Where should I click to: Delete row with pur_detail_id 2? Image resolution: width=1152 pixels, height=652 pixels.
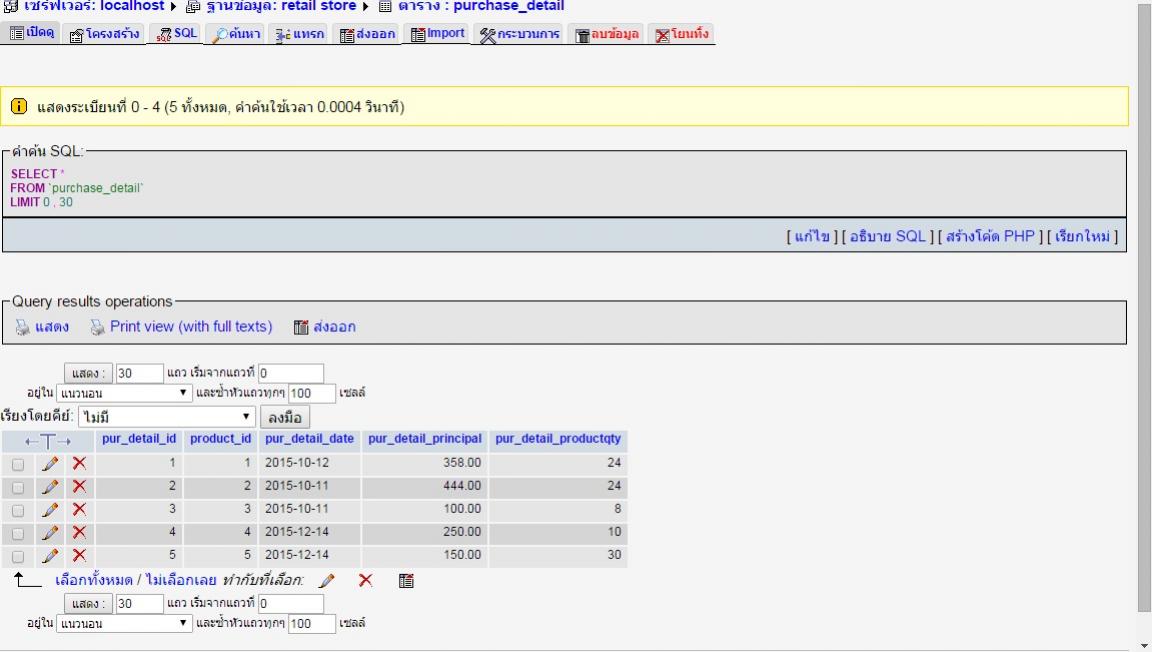coord(79,487)
